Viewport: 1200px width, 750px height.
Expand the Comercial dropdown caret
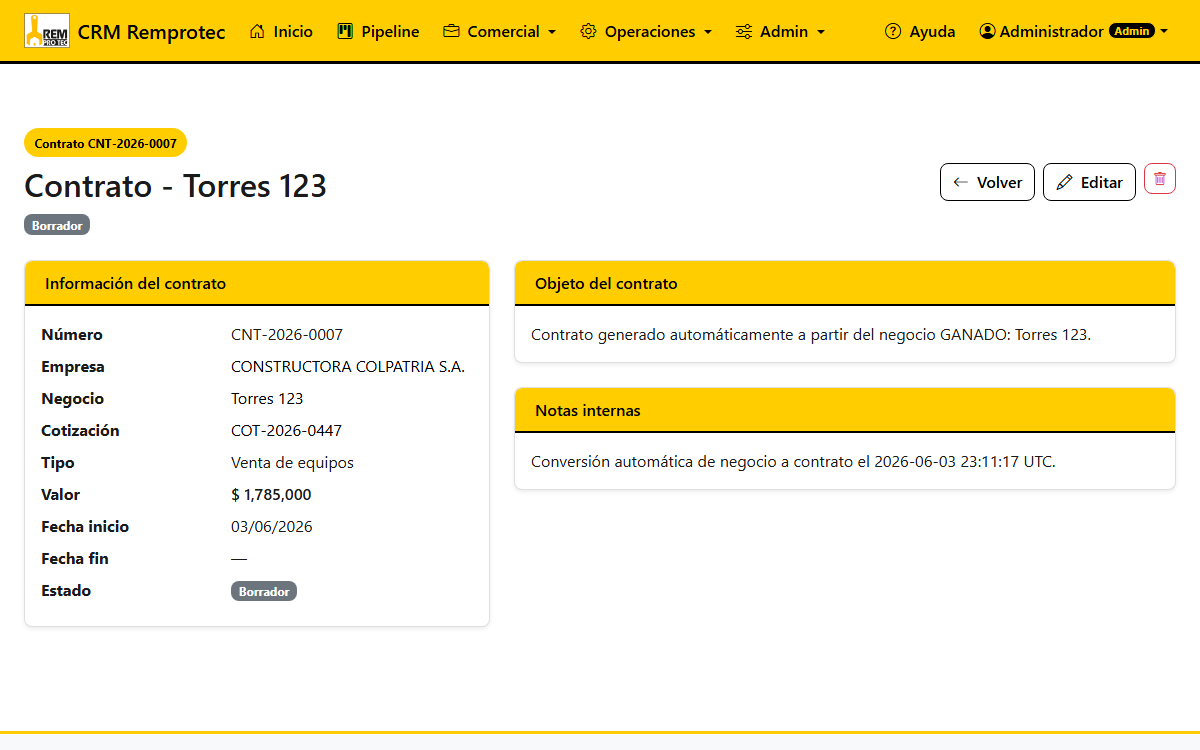(x=552, y=32)
